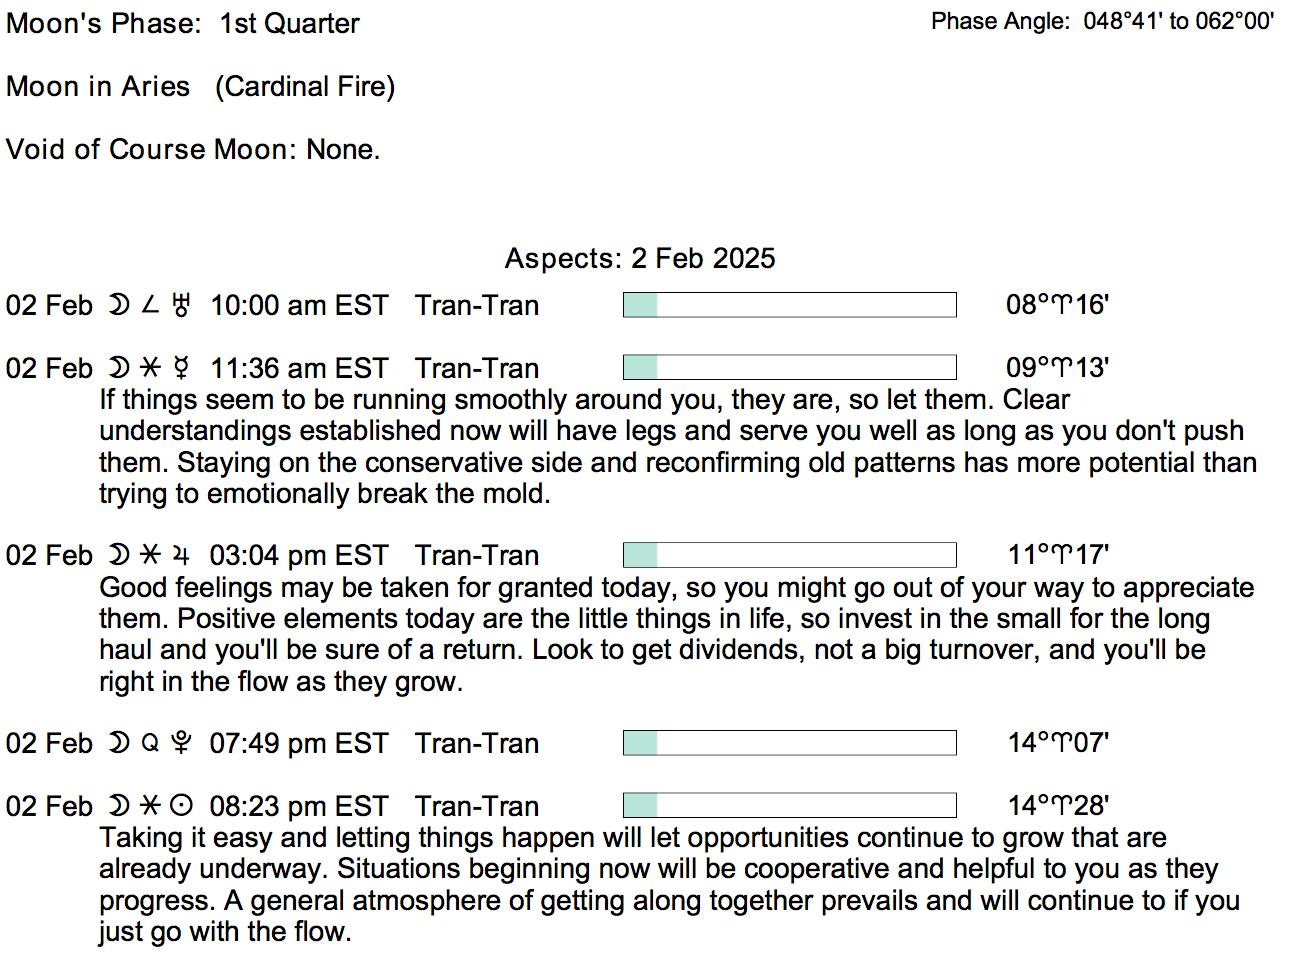
Task: Select the semi-square symbol in the 10:00 am row
Action: pyautogui.click(x=150, y=305)
